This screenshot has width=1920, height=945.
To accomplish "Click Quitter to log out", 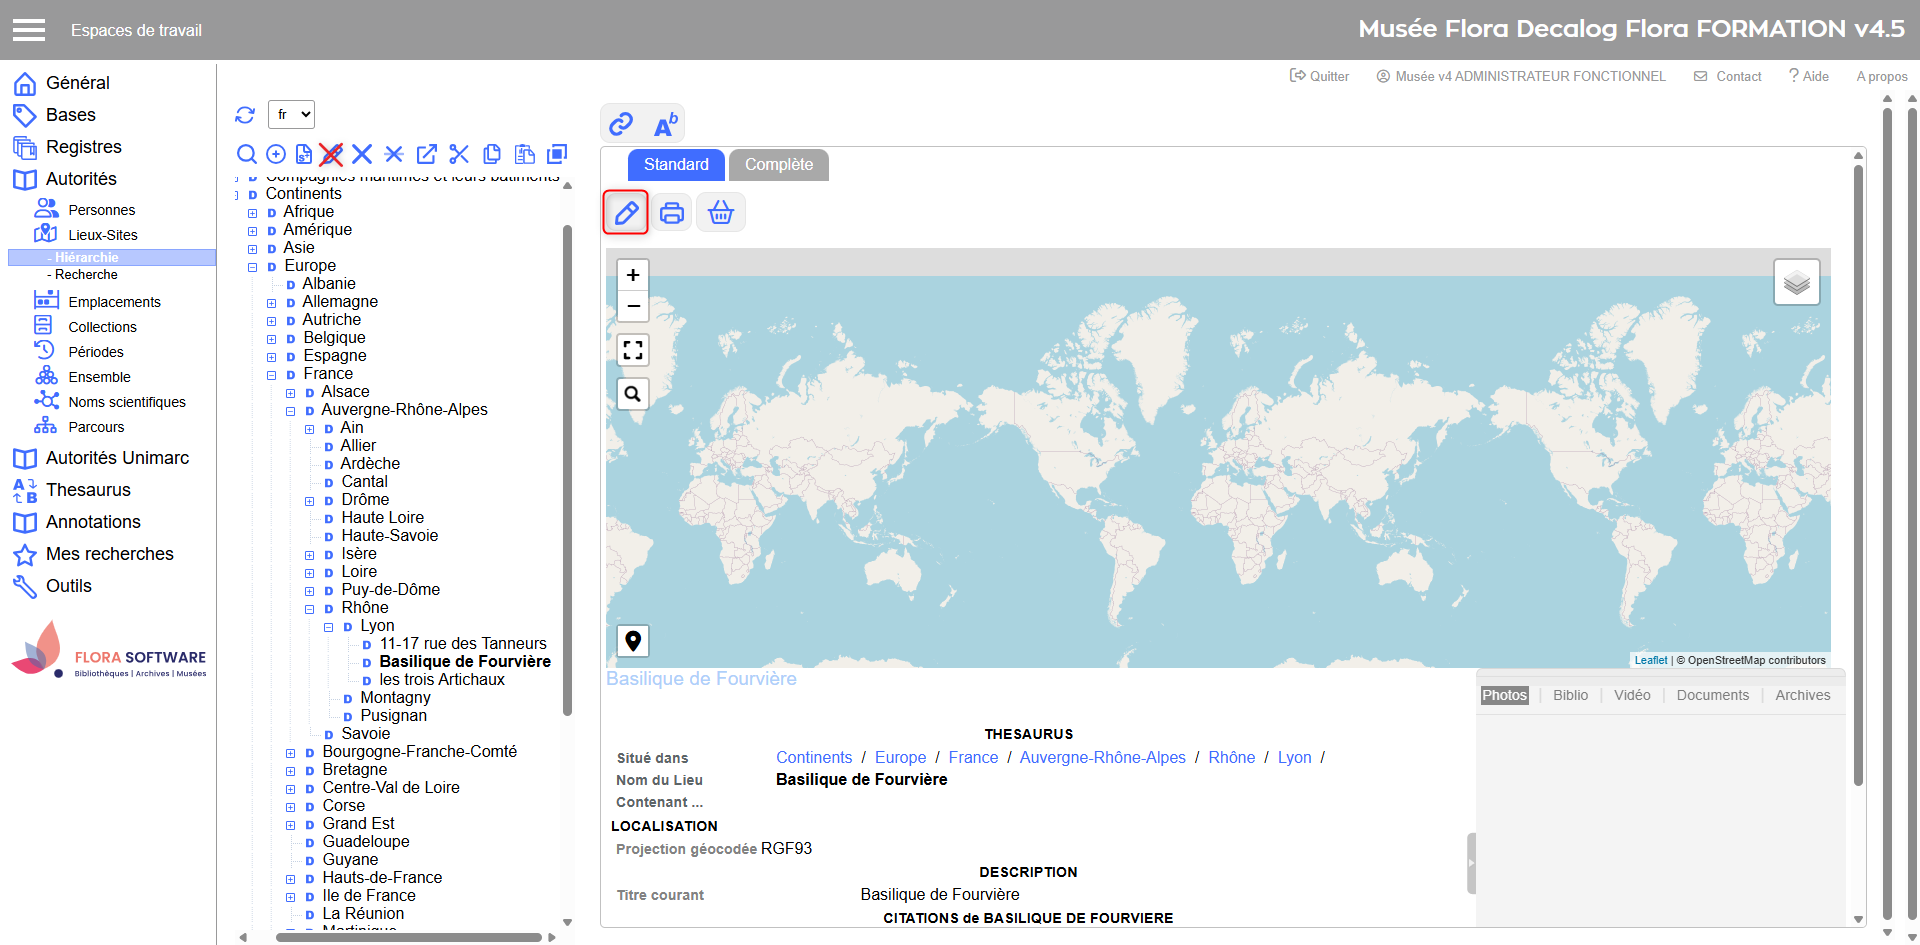I will [x=1319, y=76].
